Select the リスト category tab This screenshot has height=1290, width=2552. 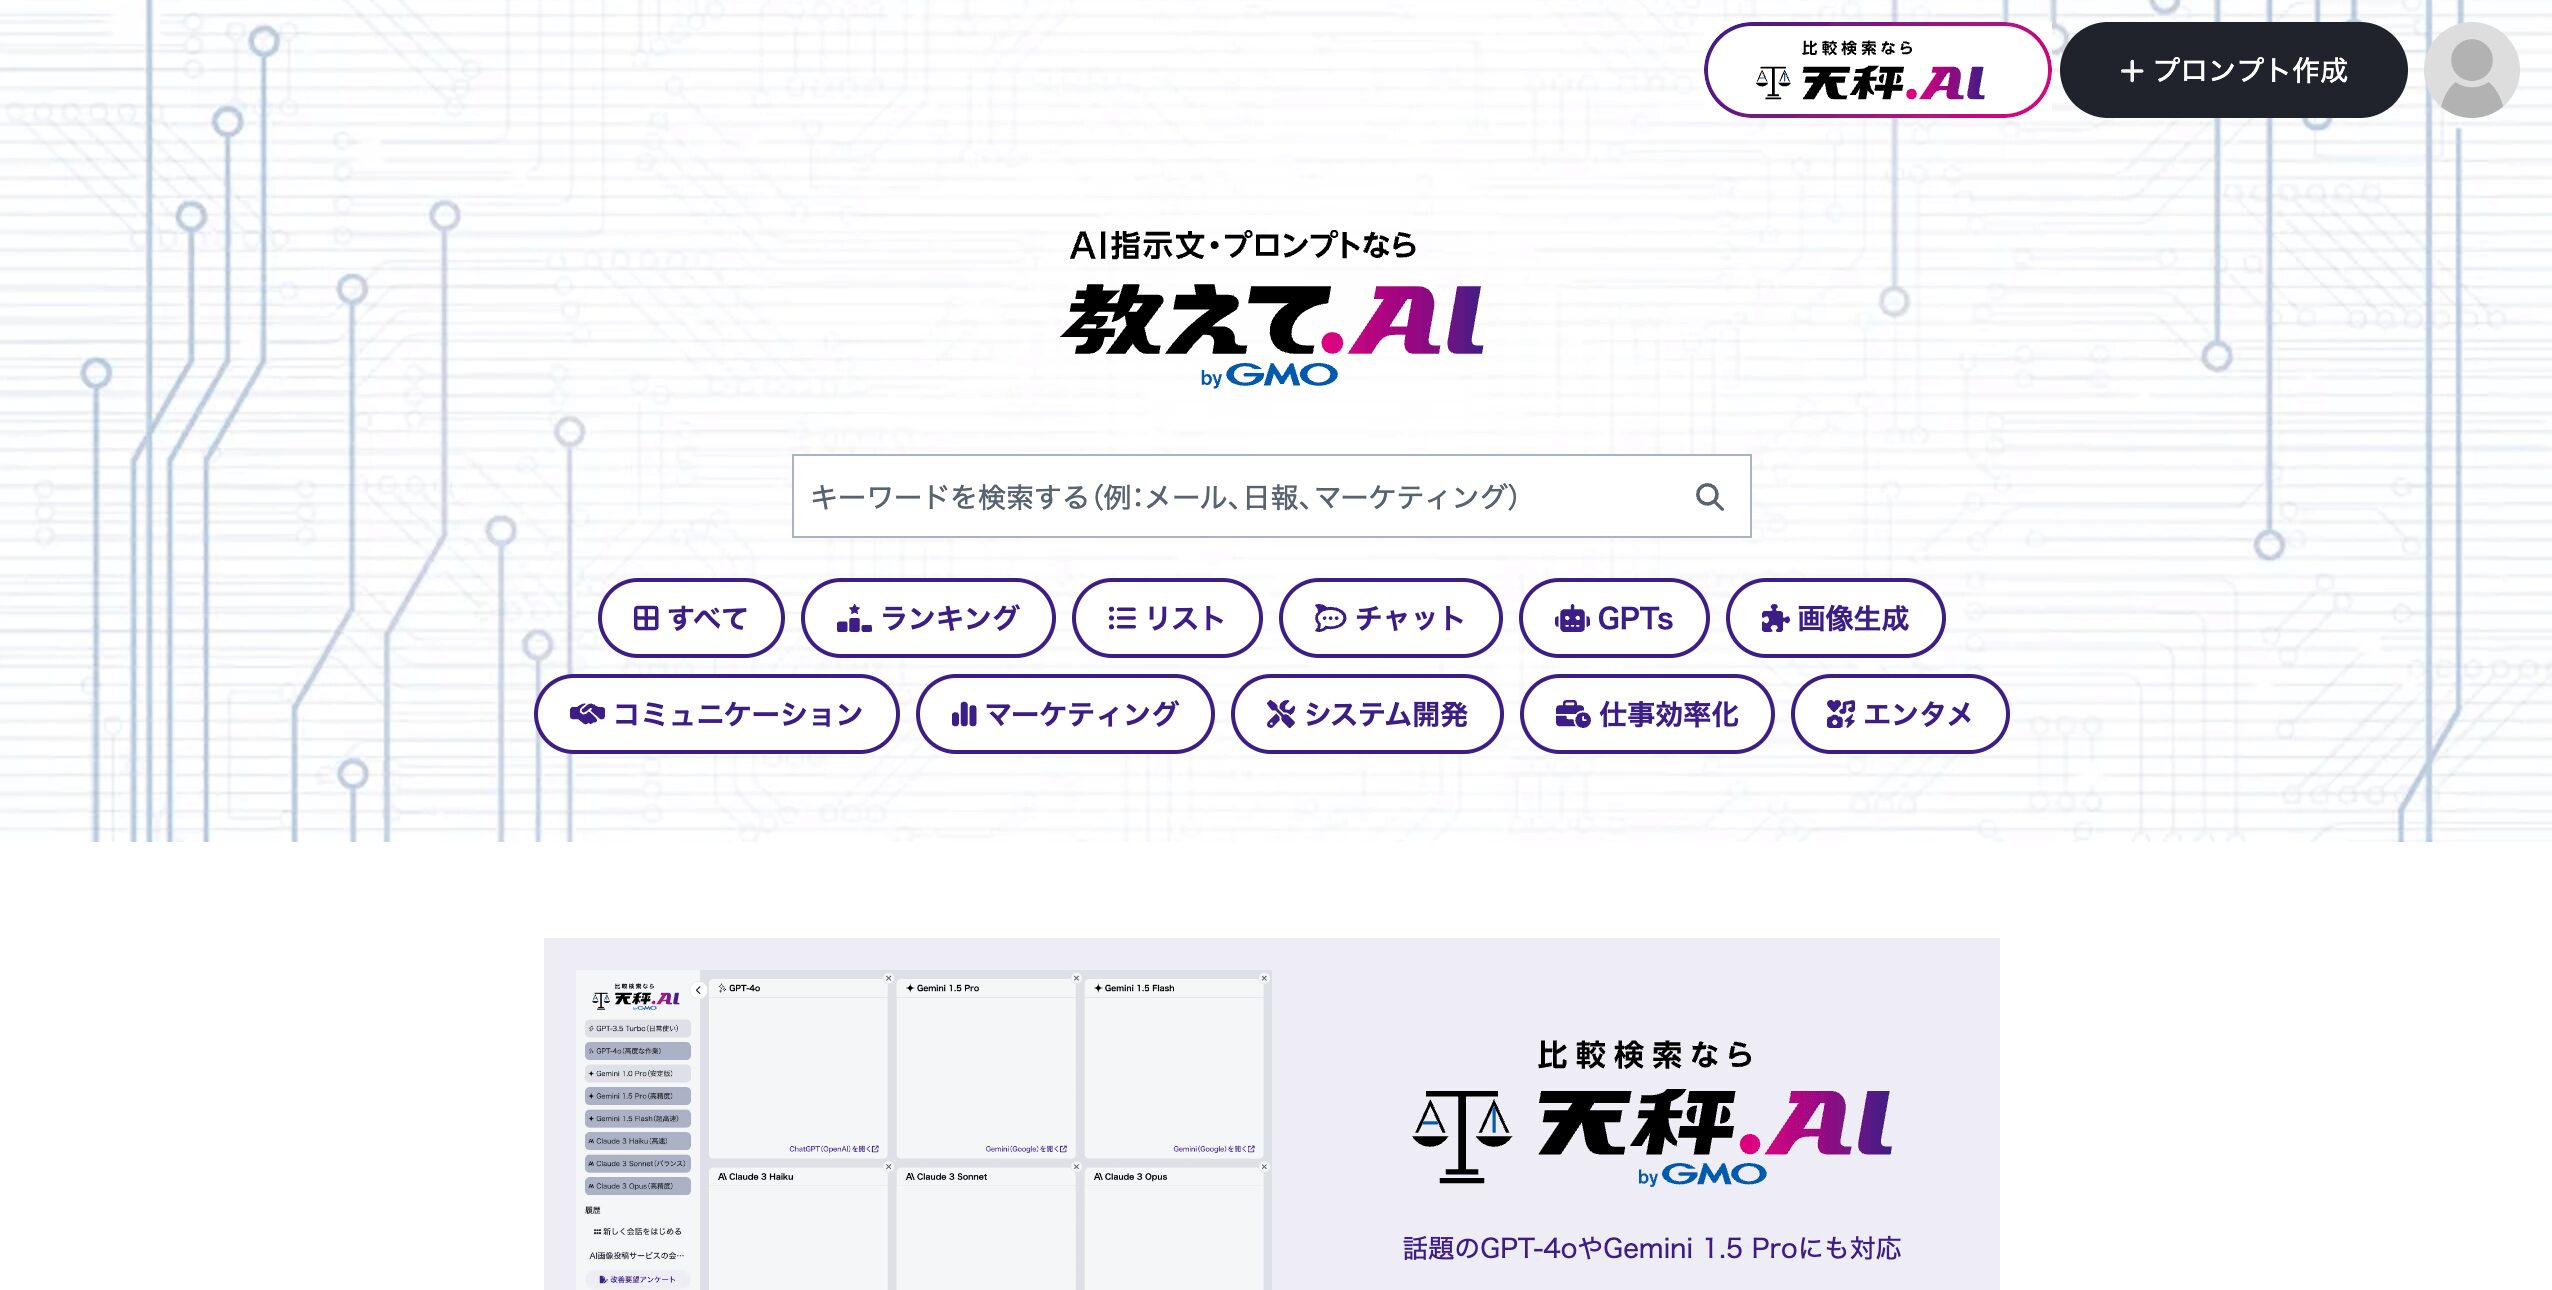(1167, 618)
